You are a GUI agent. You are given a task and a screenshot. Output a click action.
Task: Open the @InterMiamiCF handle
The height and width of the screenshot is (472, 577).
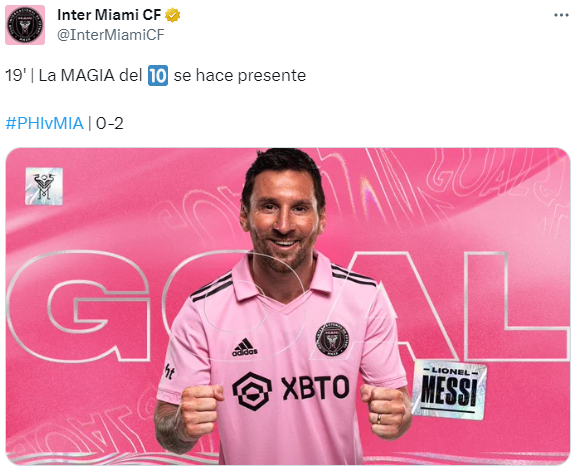111,35
